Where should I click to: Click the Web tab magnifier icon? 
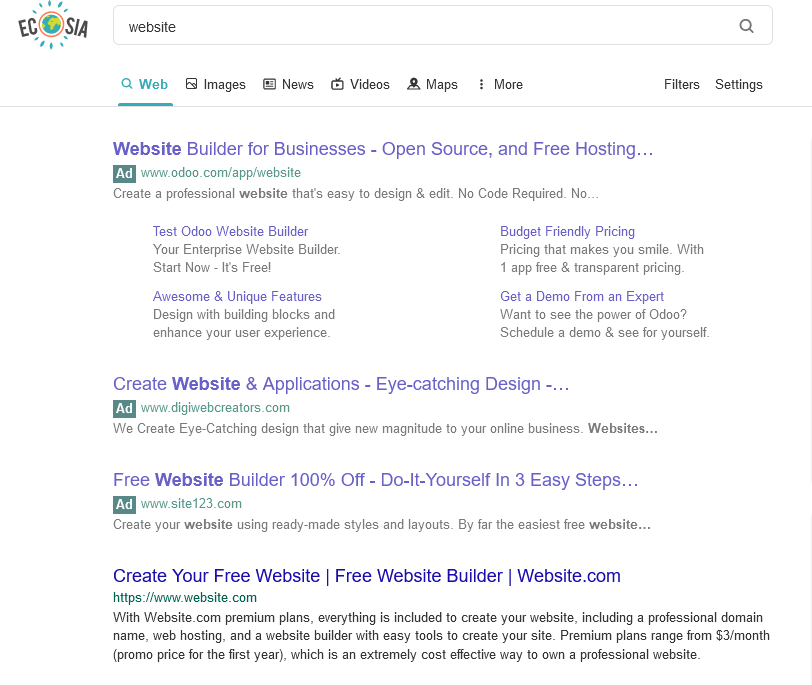(126, 83)
